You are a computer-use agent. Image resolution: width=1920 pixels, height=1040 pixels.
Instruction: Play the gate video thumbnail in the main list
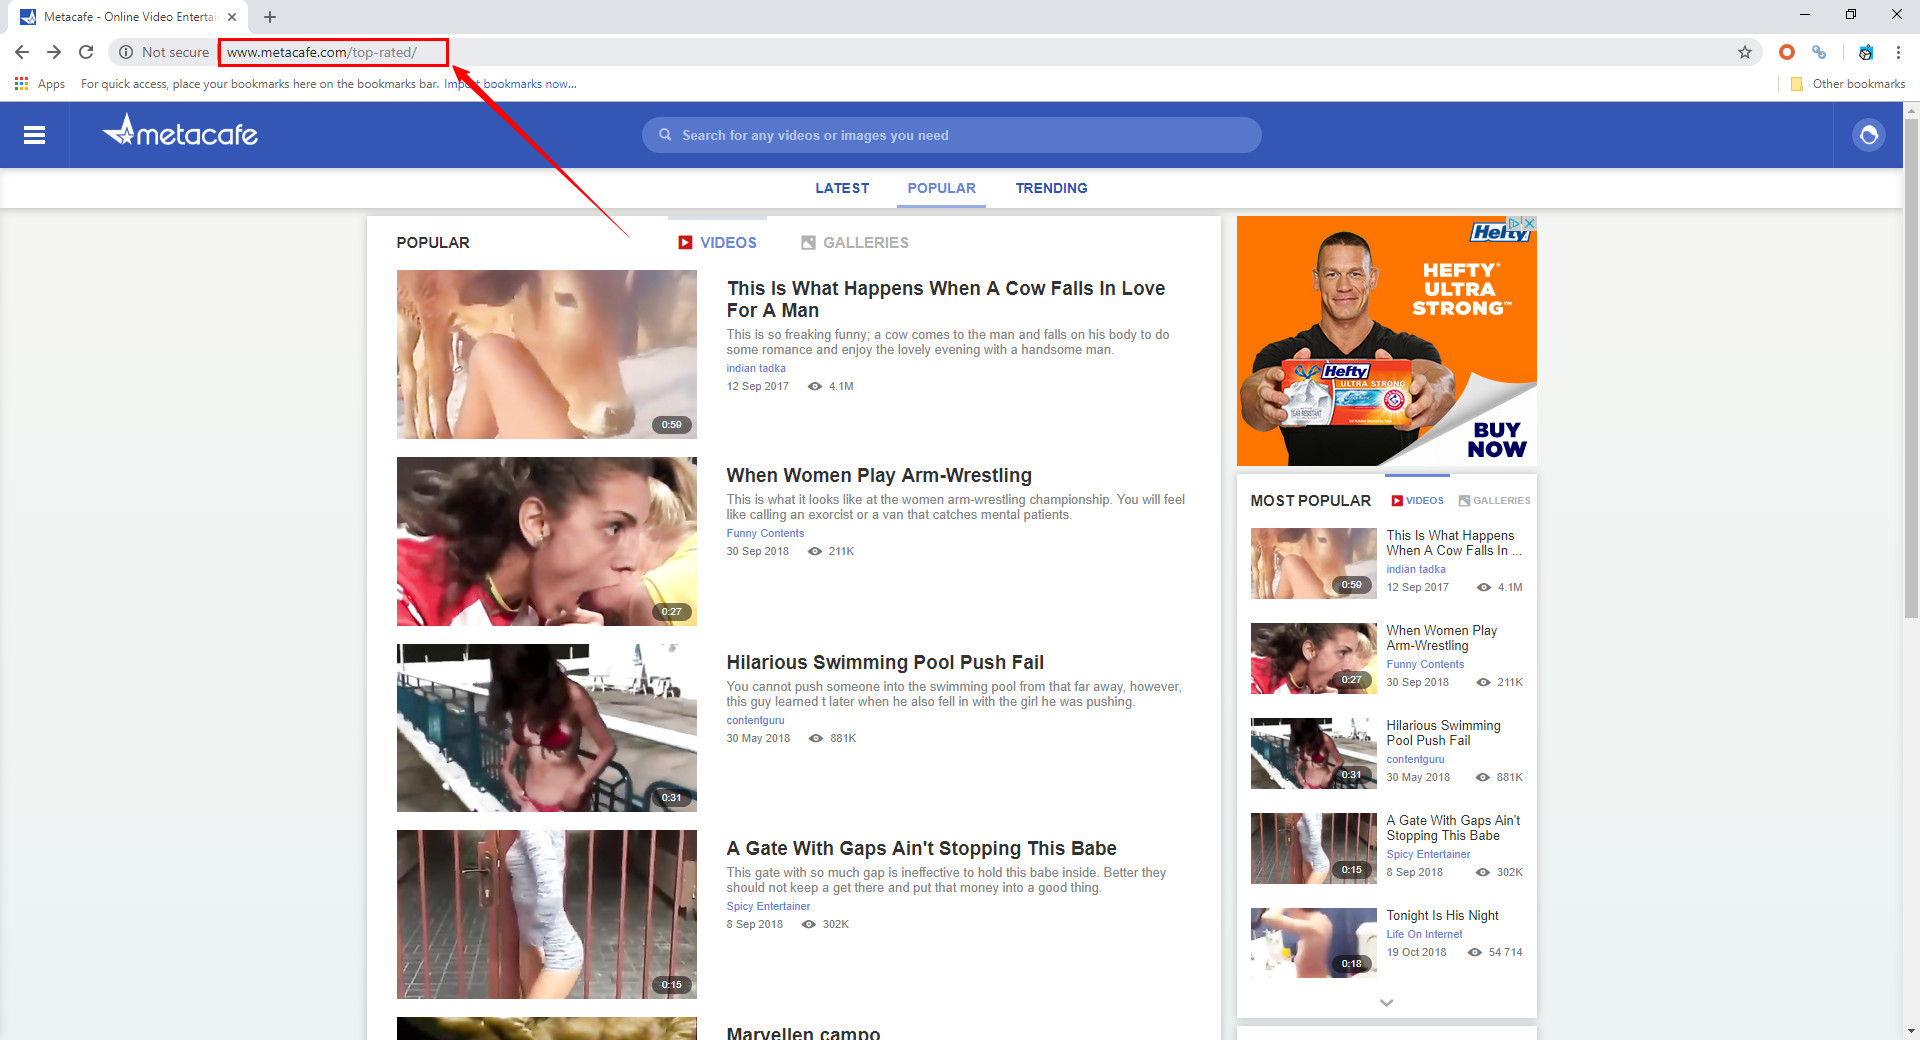coord(546,914)
